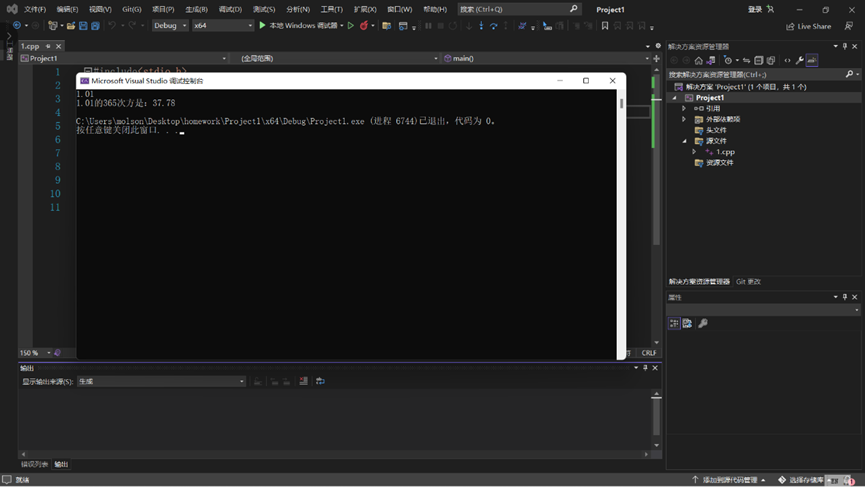Click 添加到源代码管理 in status bar
This screenshot has width=865, height=487.
click(729, 480)
